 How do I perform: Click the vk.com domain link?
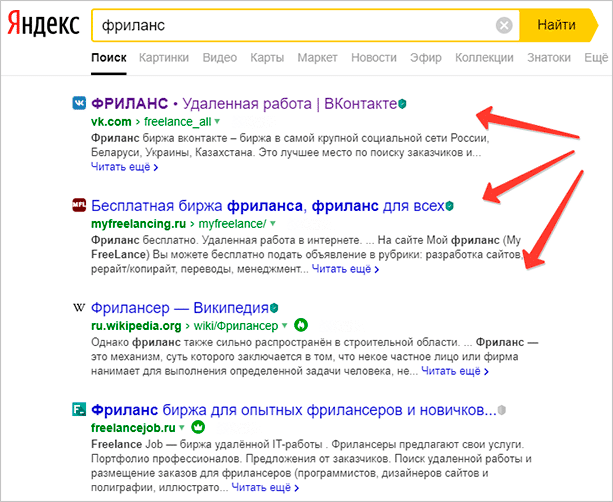click(111, 122)
